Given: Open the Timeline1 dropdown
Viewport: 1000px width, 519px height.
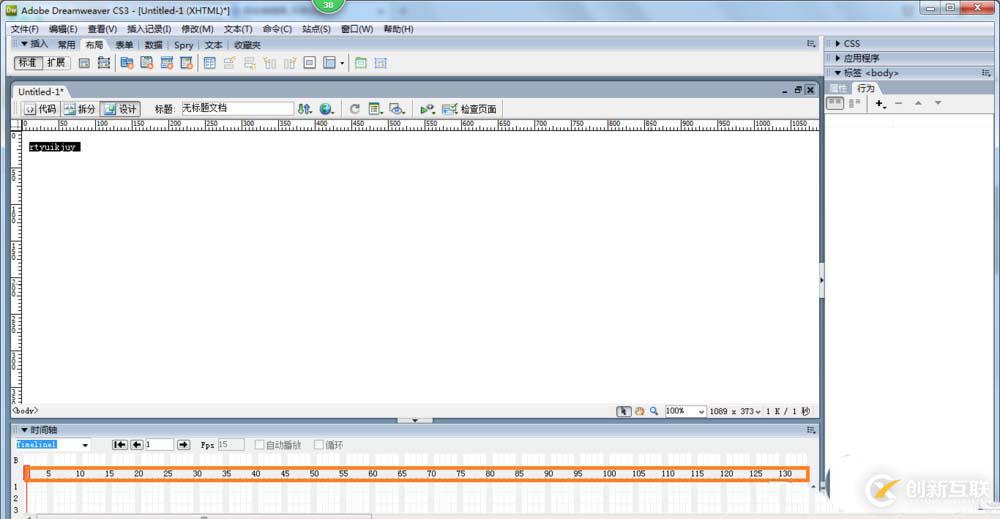Looking at the screenshot, I should click(85, 445).
